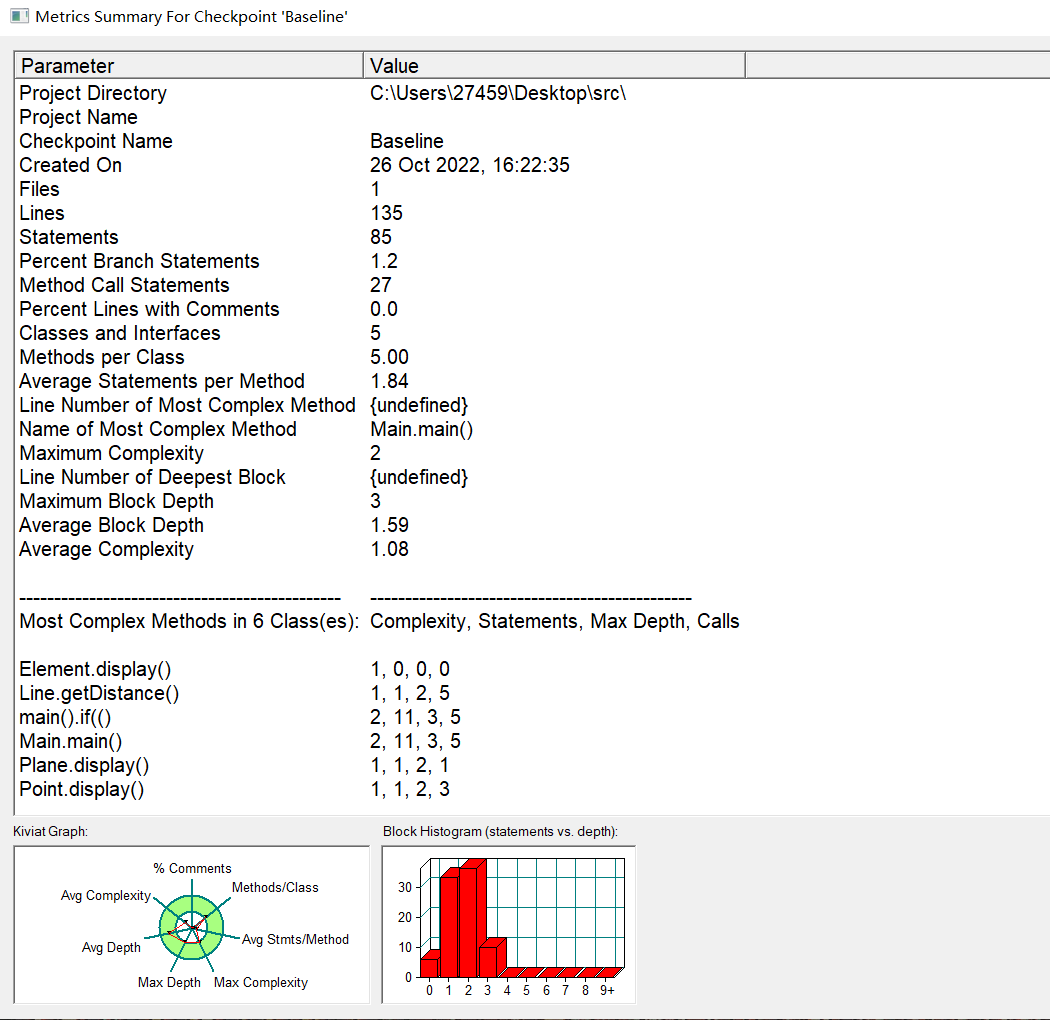Select the Project Name row
The width and height of the screenshot is (1050, 1020).
(x=78, y=117)
